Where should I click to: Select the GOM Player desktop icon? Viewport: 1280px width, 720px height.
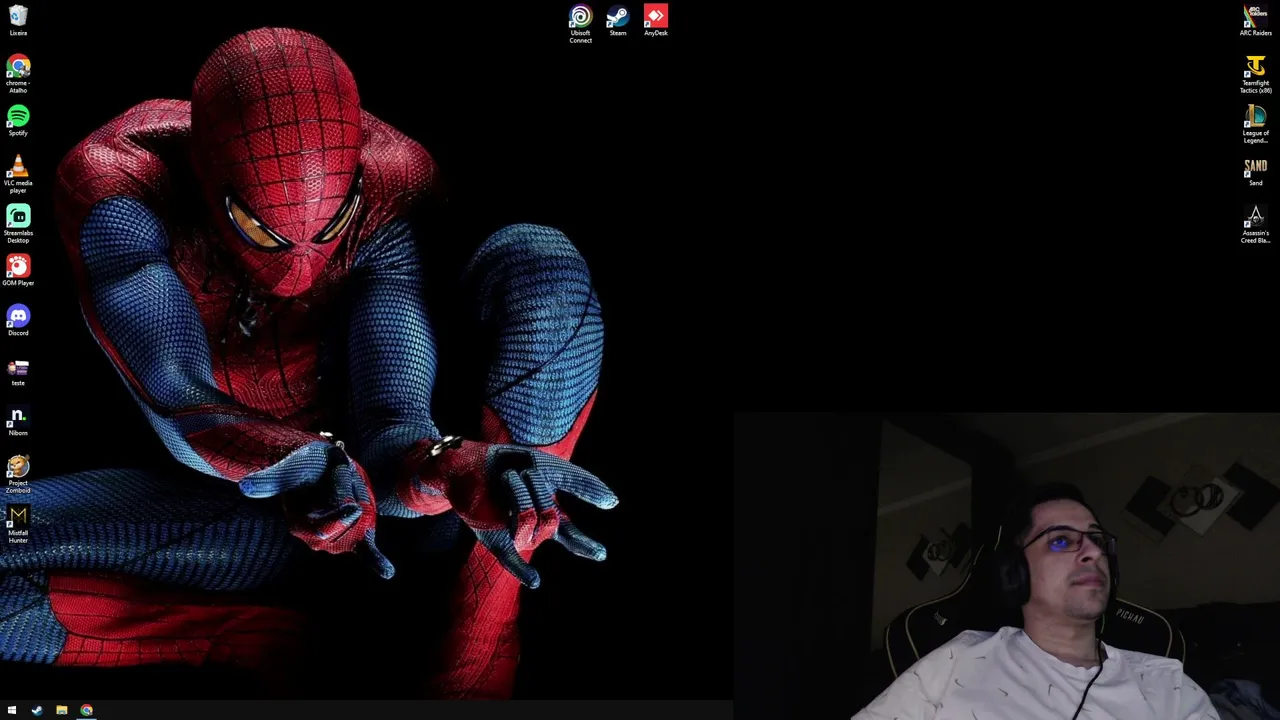point(18,270)
